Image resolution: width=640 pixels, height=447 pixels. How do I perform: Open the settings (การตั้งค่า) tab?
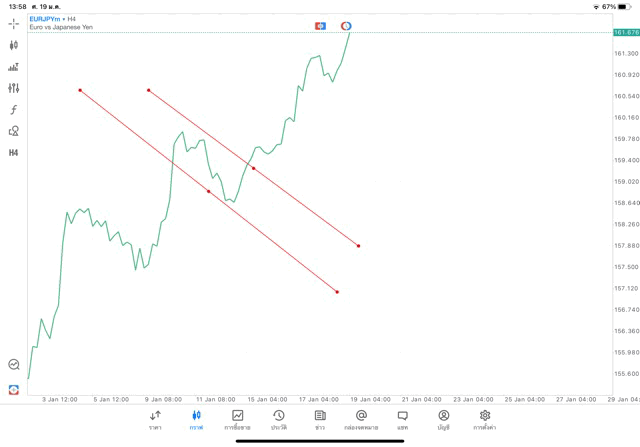tap(485, 419)
